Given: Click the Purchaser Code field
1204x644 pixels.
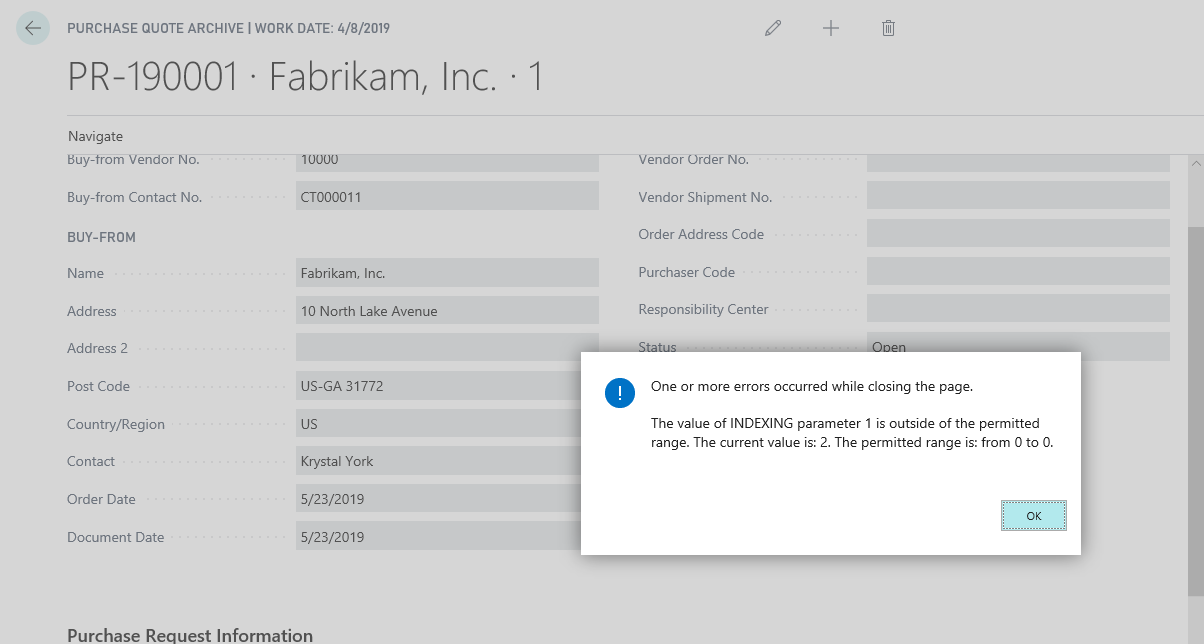Looking at the screenshot, I should coord(1018,272).
